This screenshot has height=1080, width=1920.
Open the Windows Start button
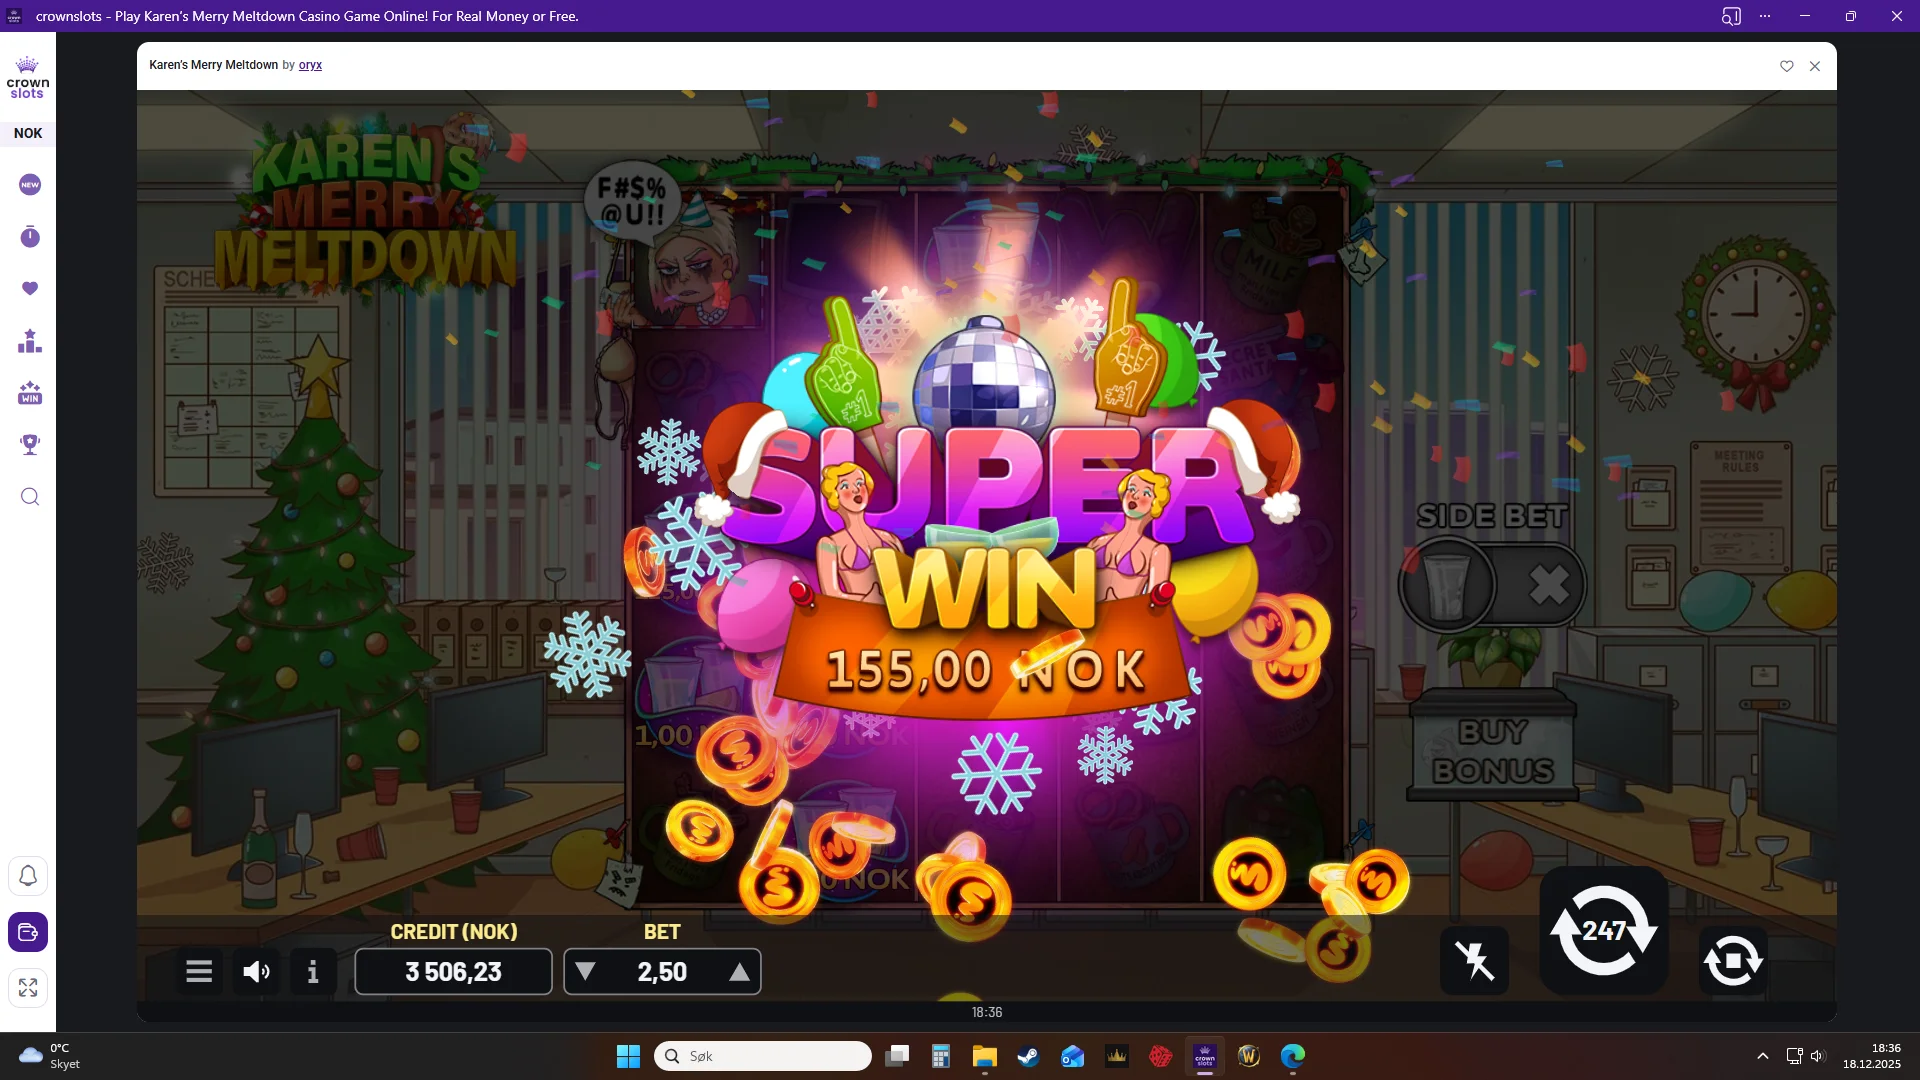pyautogui.click(x=628, y=1056)
